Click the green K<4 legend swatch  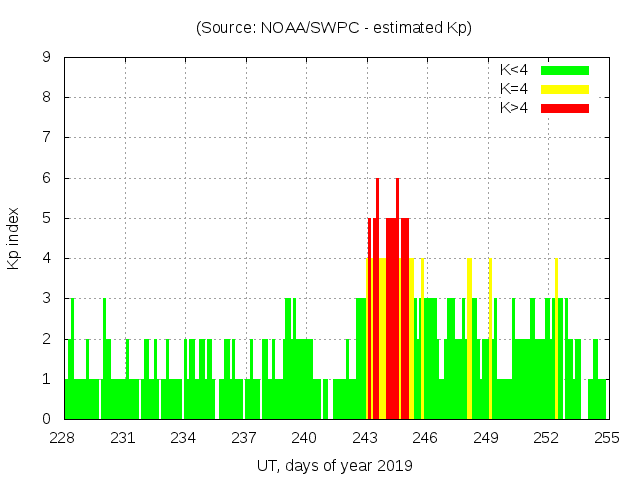564,71
